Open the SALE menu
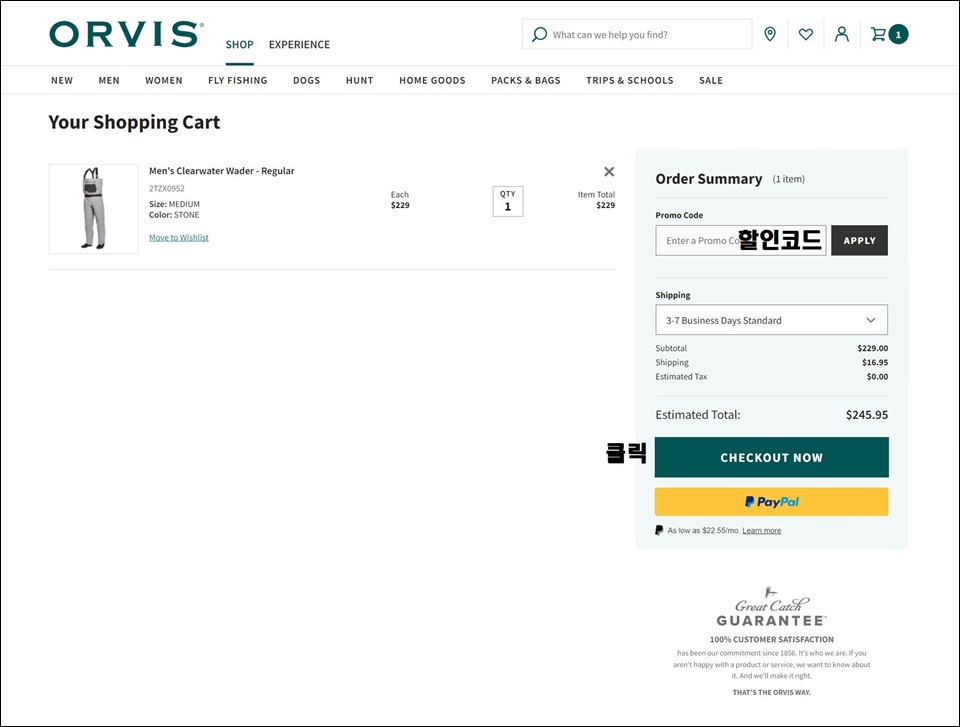 (711, 80)
